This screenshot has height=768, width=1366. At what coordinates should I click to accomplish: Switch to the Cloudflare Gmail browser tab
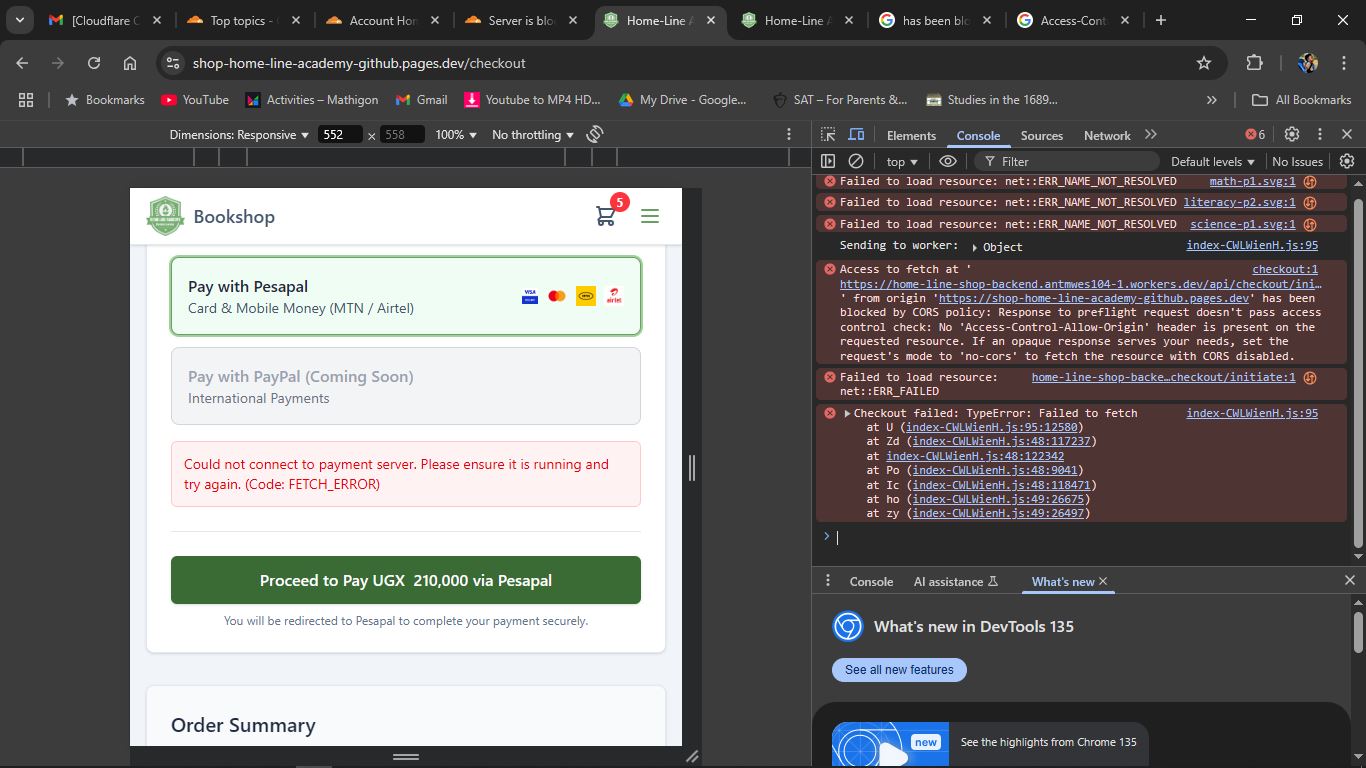pyautogui.click(x=105, y=20)
